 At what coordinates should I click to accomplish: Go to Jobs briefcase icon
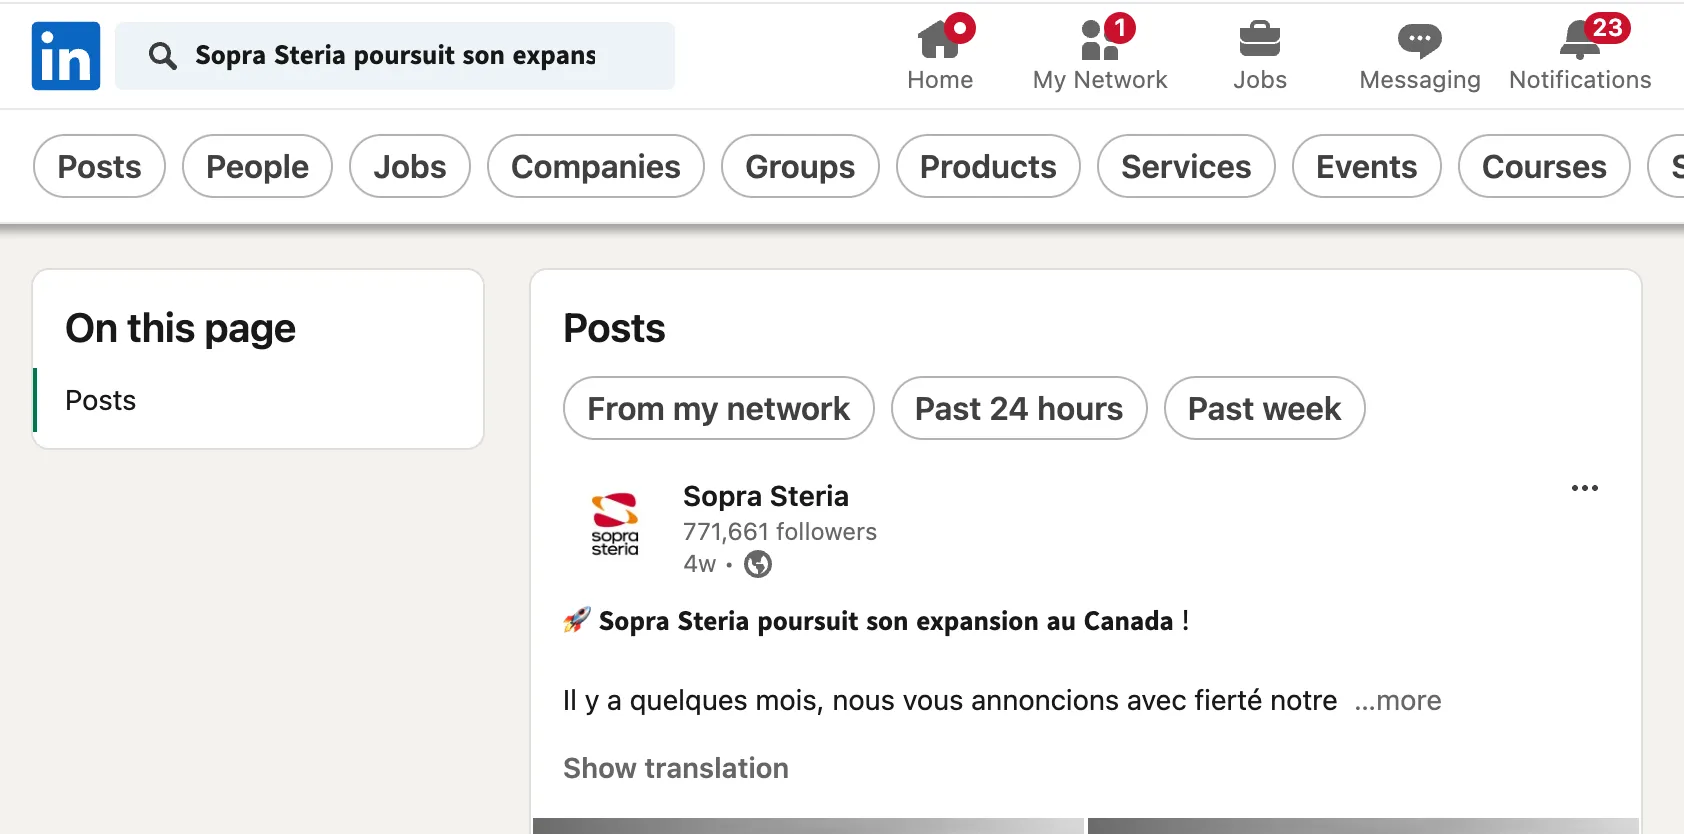pos(1259,41)
